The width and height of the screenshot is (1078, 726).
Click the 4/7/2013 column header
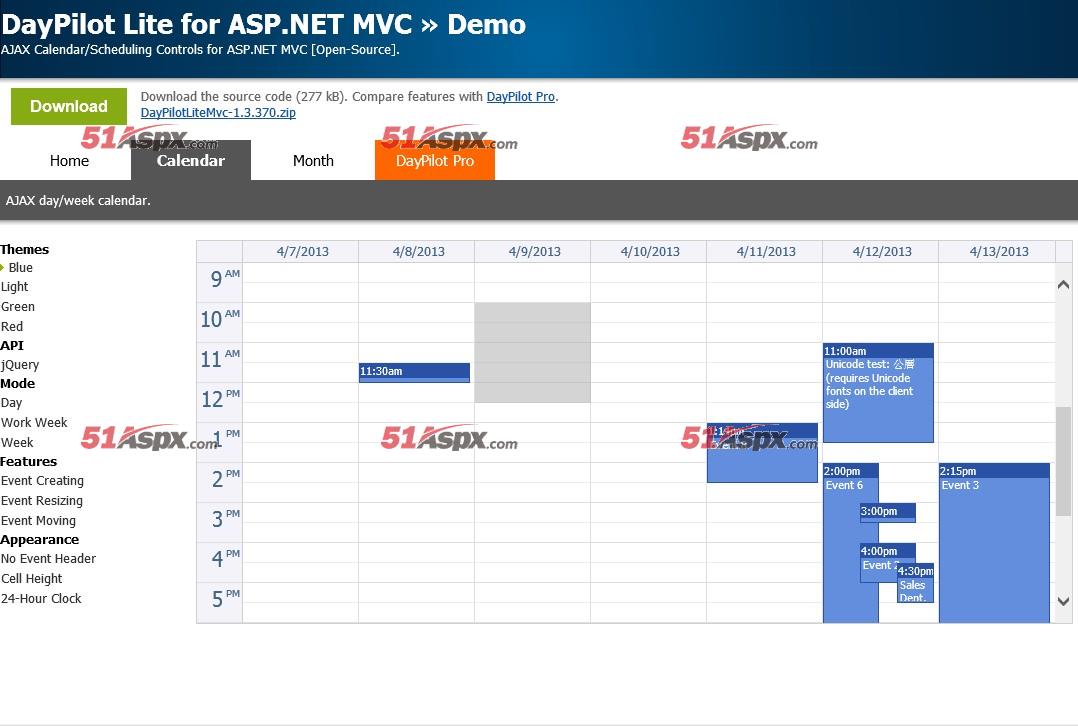click(x=302, y=252)
